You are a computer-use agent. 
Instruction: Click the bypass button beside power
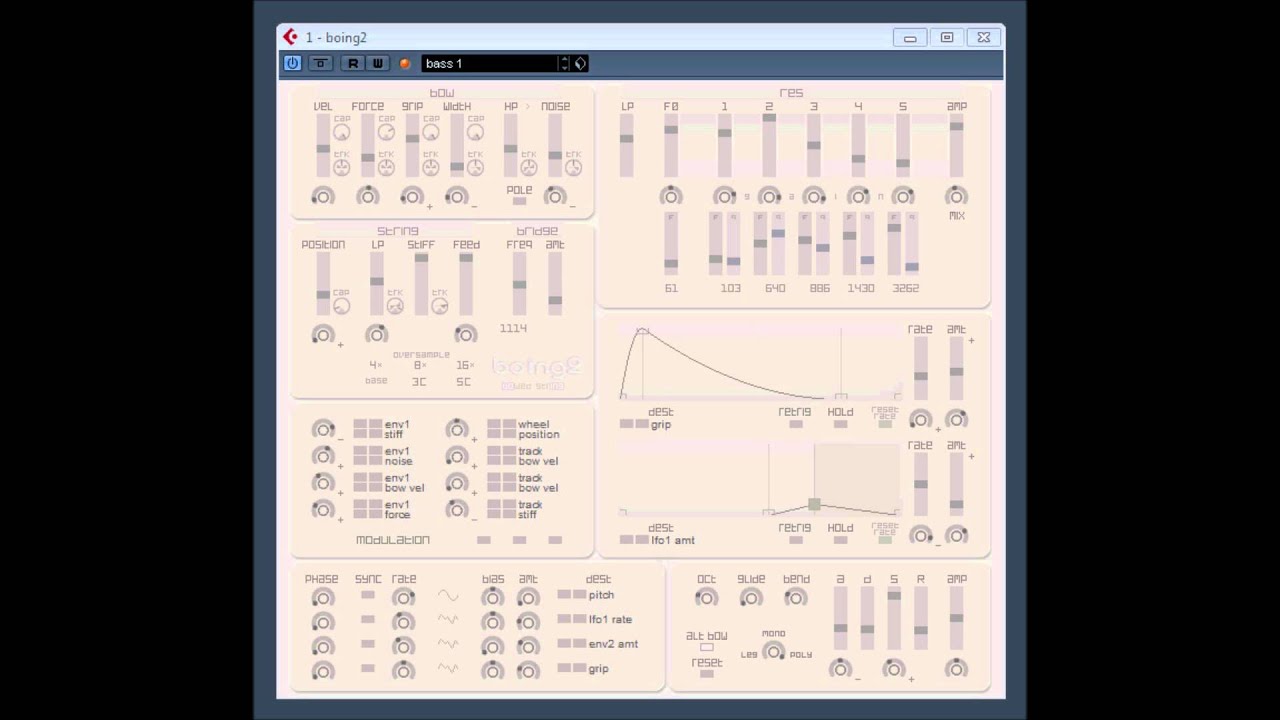point(320,63)
